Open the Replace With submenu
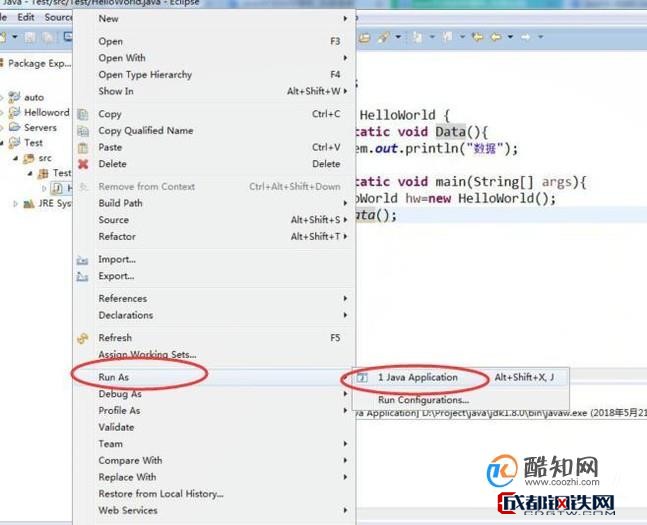The image size is (647, 525). (215, 477)
